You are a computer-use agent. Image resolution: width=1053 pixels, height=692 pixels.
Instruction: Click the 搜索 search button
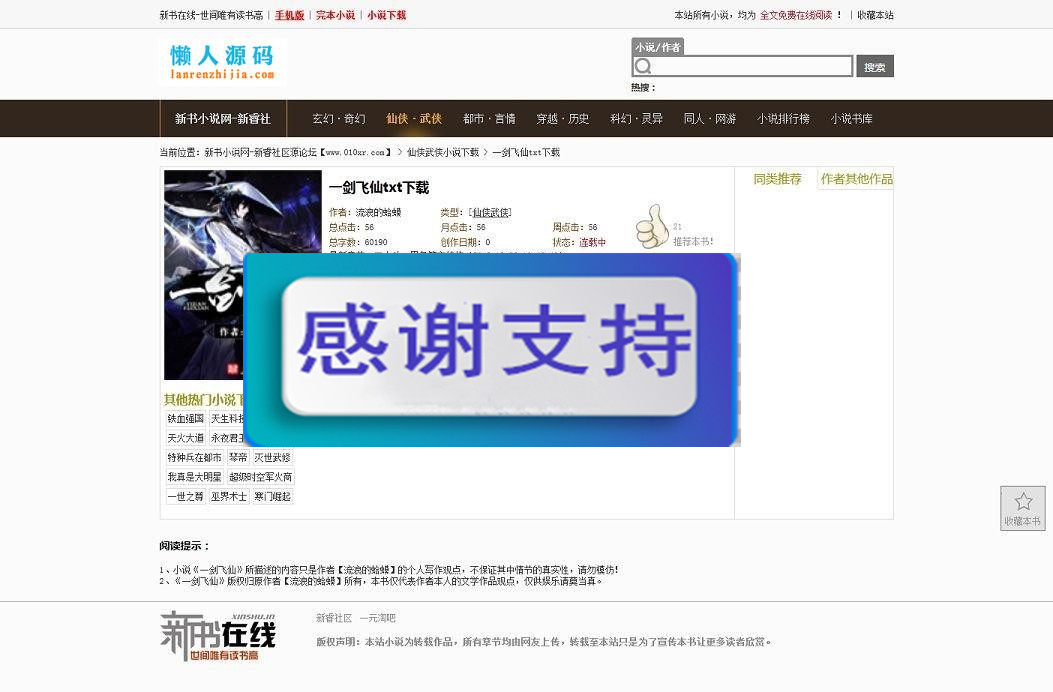(x=874, y=67)
